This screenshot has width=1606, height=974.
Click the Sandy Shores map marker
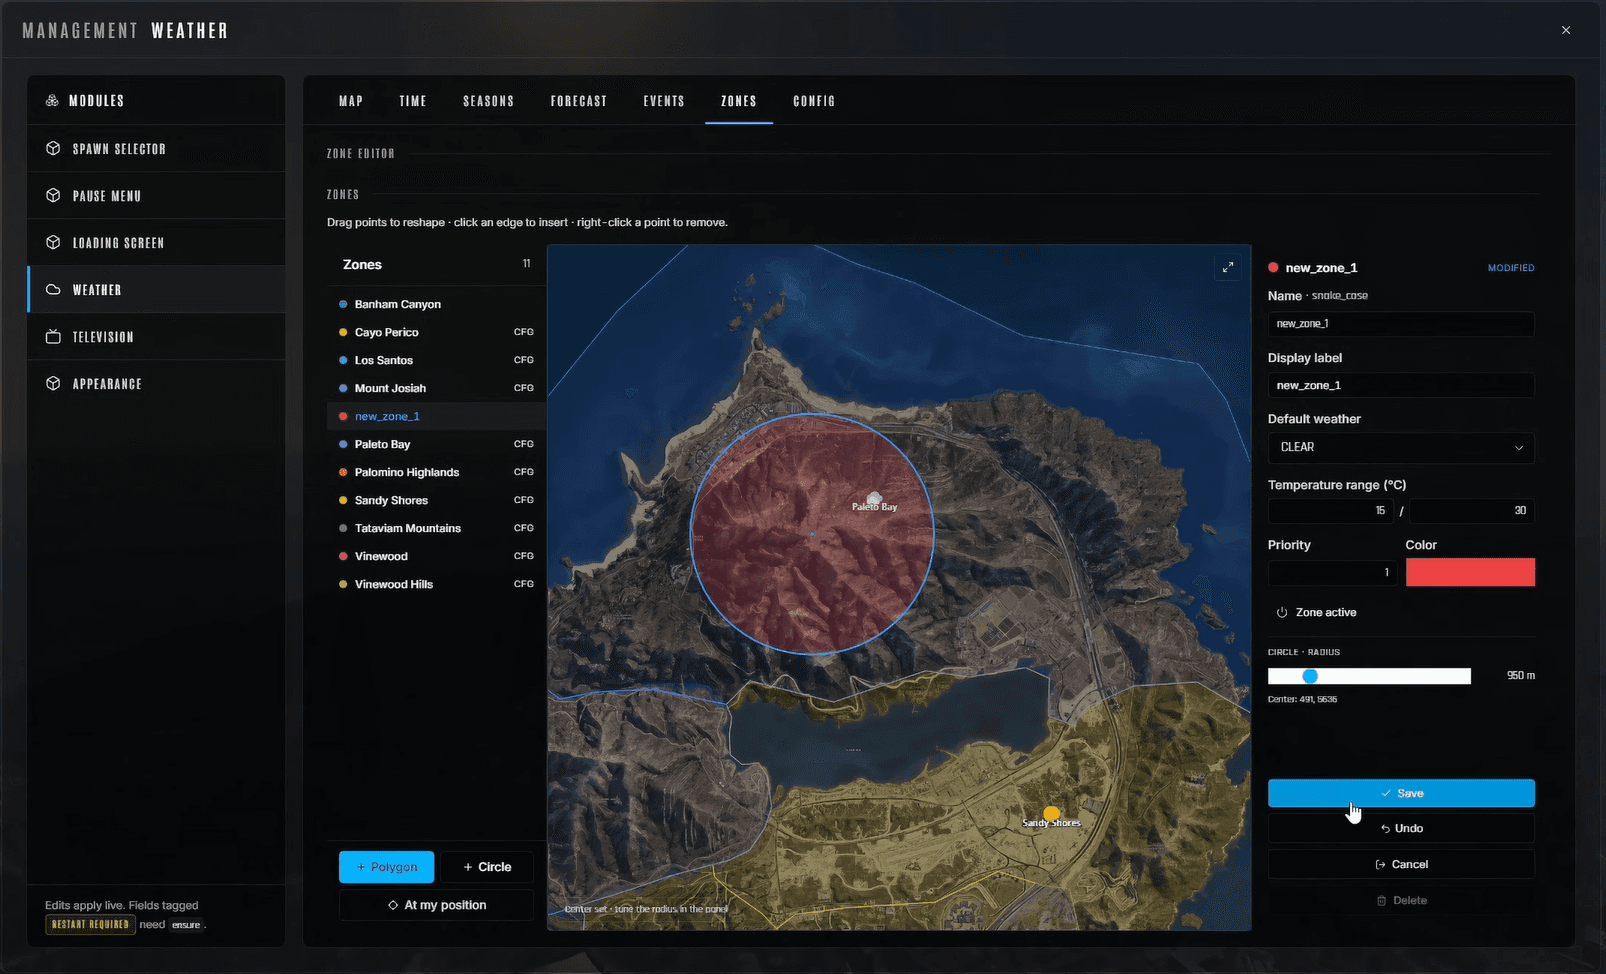[1051, 814]
